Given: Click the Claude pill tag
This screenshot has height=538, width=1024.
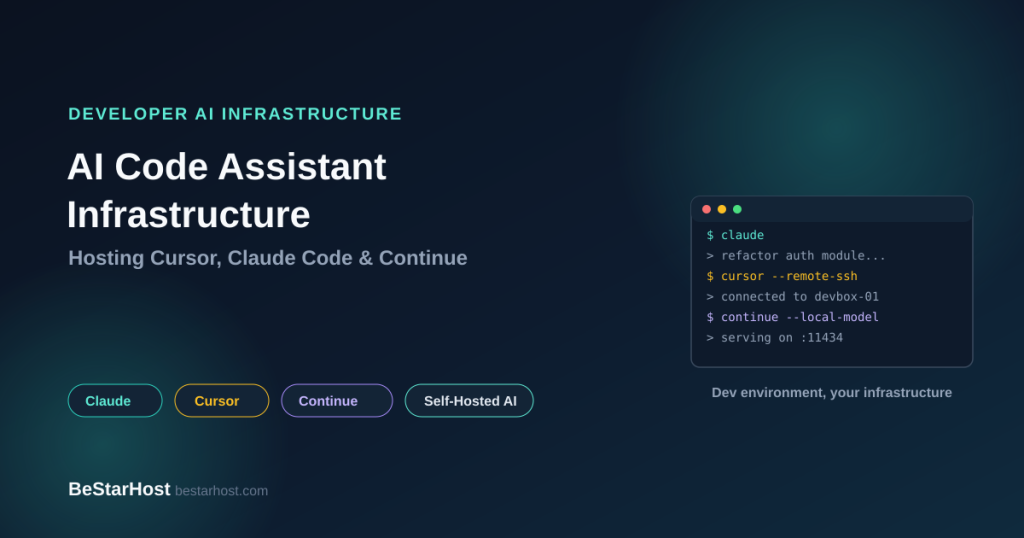Looking at the screenshot, I should tap(115, 401).
